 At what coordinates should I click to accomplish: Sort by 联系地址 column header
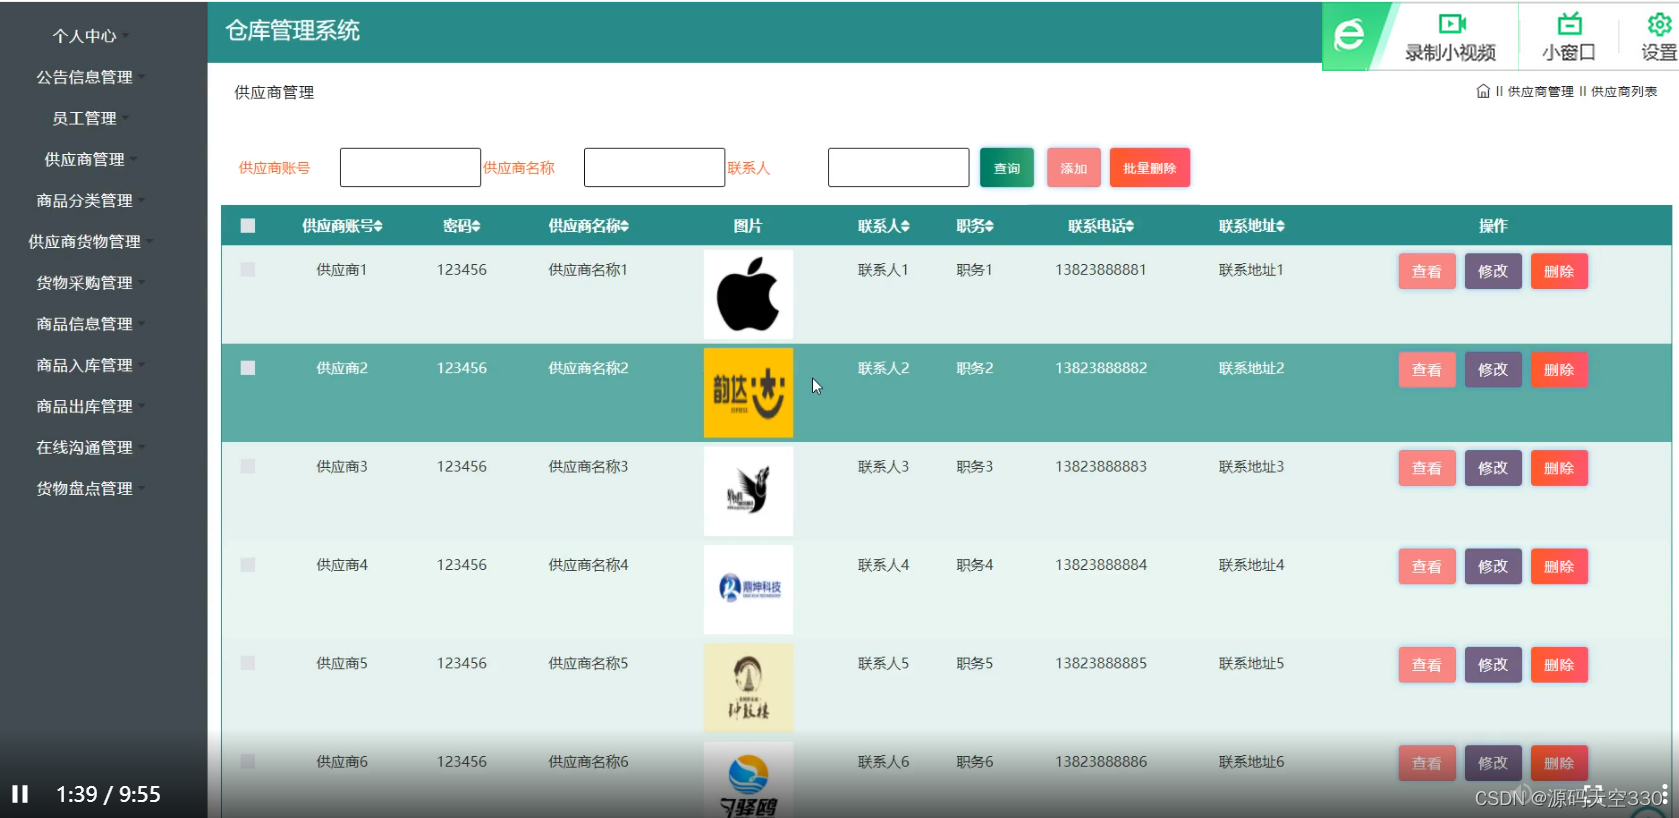point(1252,226)
